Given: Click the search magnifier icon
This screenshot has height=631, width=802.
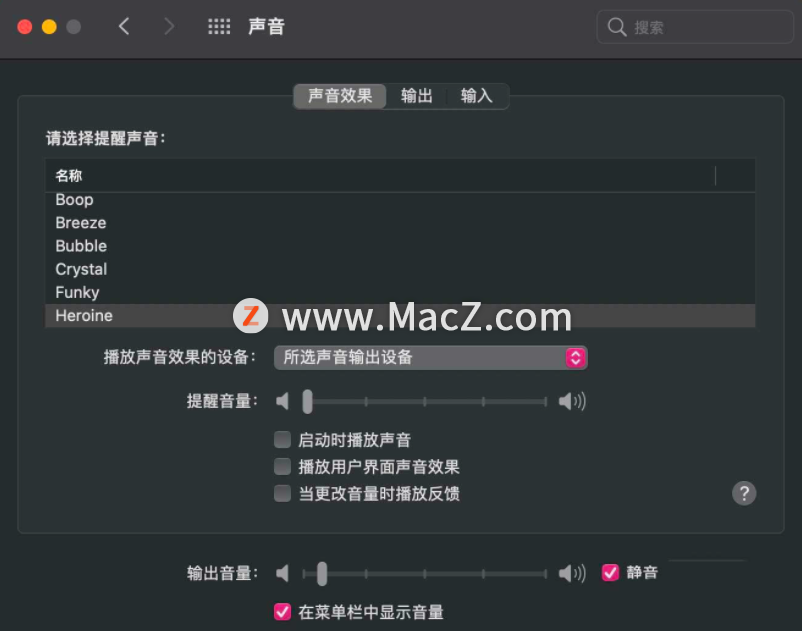Looking at the screenshot, I should (617, 27).
